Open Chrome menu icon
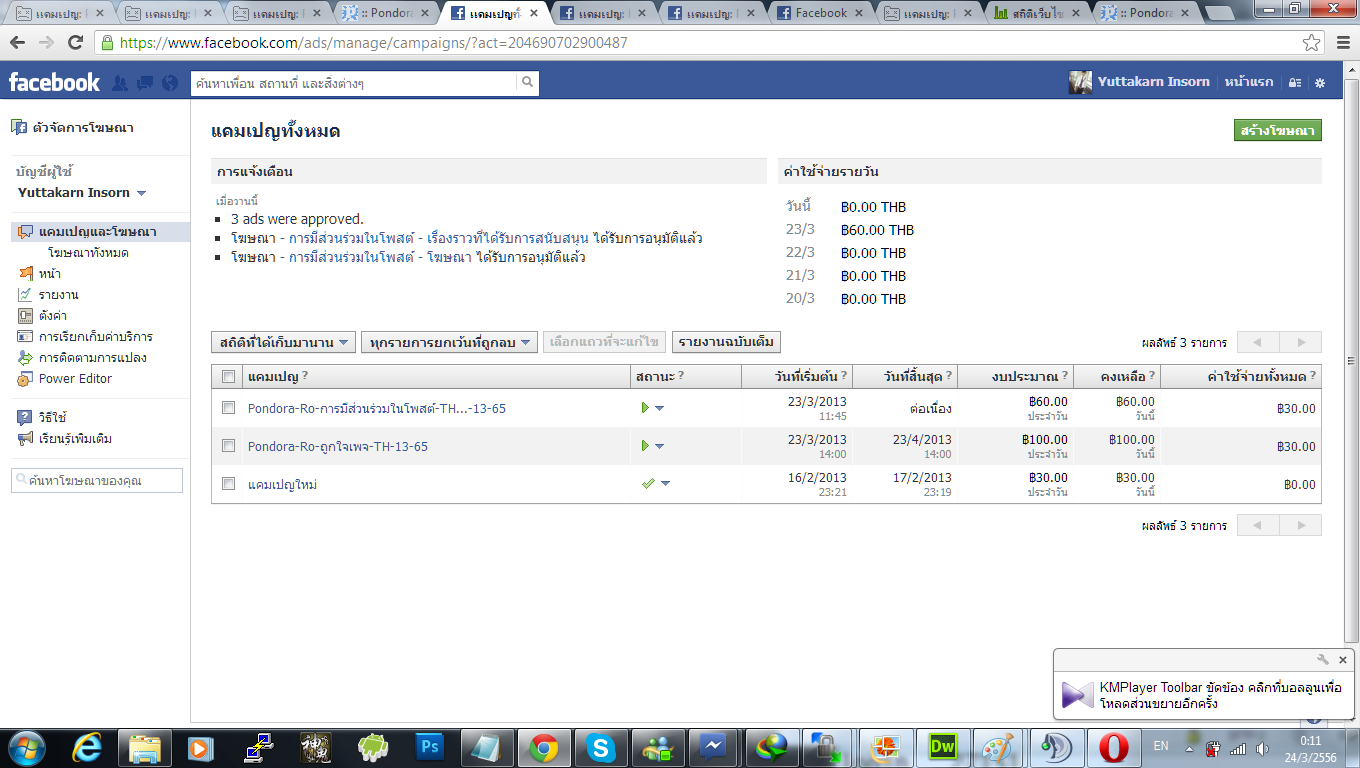 (1343, 43)
